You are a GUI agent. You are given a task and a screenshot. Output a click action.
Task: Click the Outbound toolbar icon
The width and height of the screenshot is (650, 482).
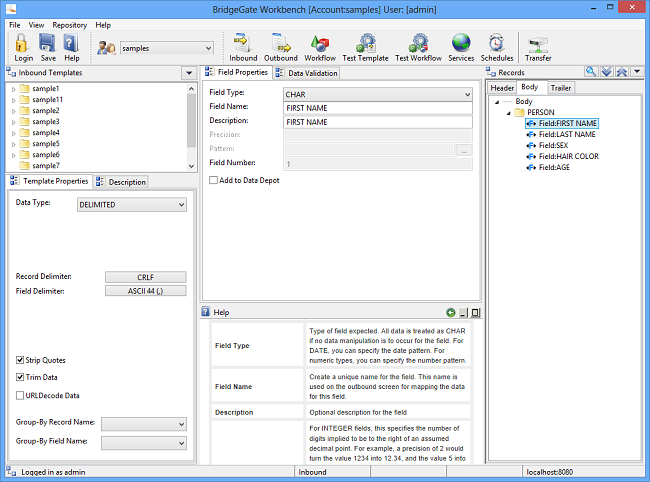281,44
